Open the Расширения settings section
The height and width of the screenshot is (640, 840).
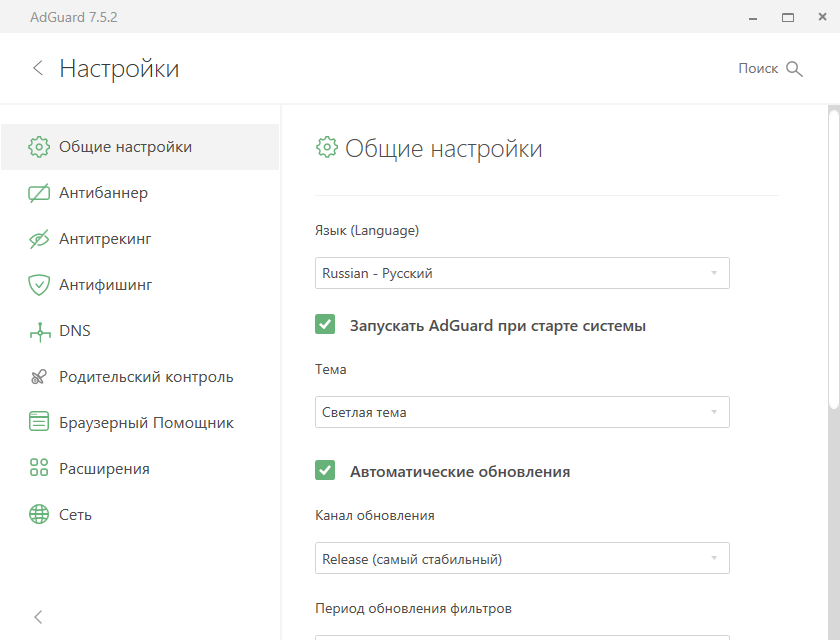[x=104, y=469]
